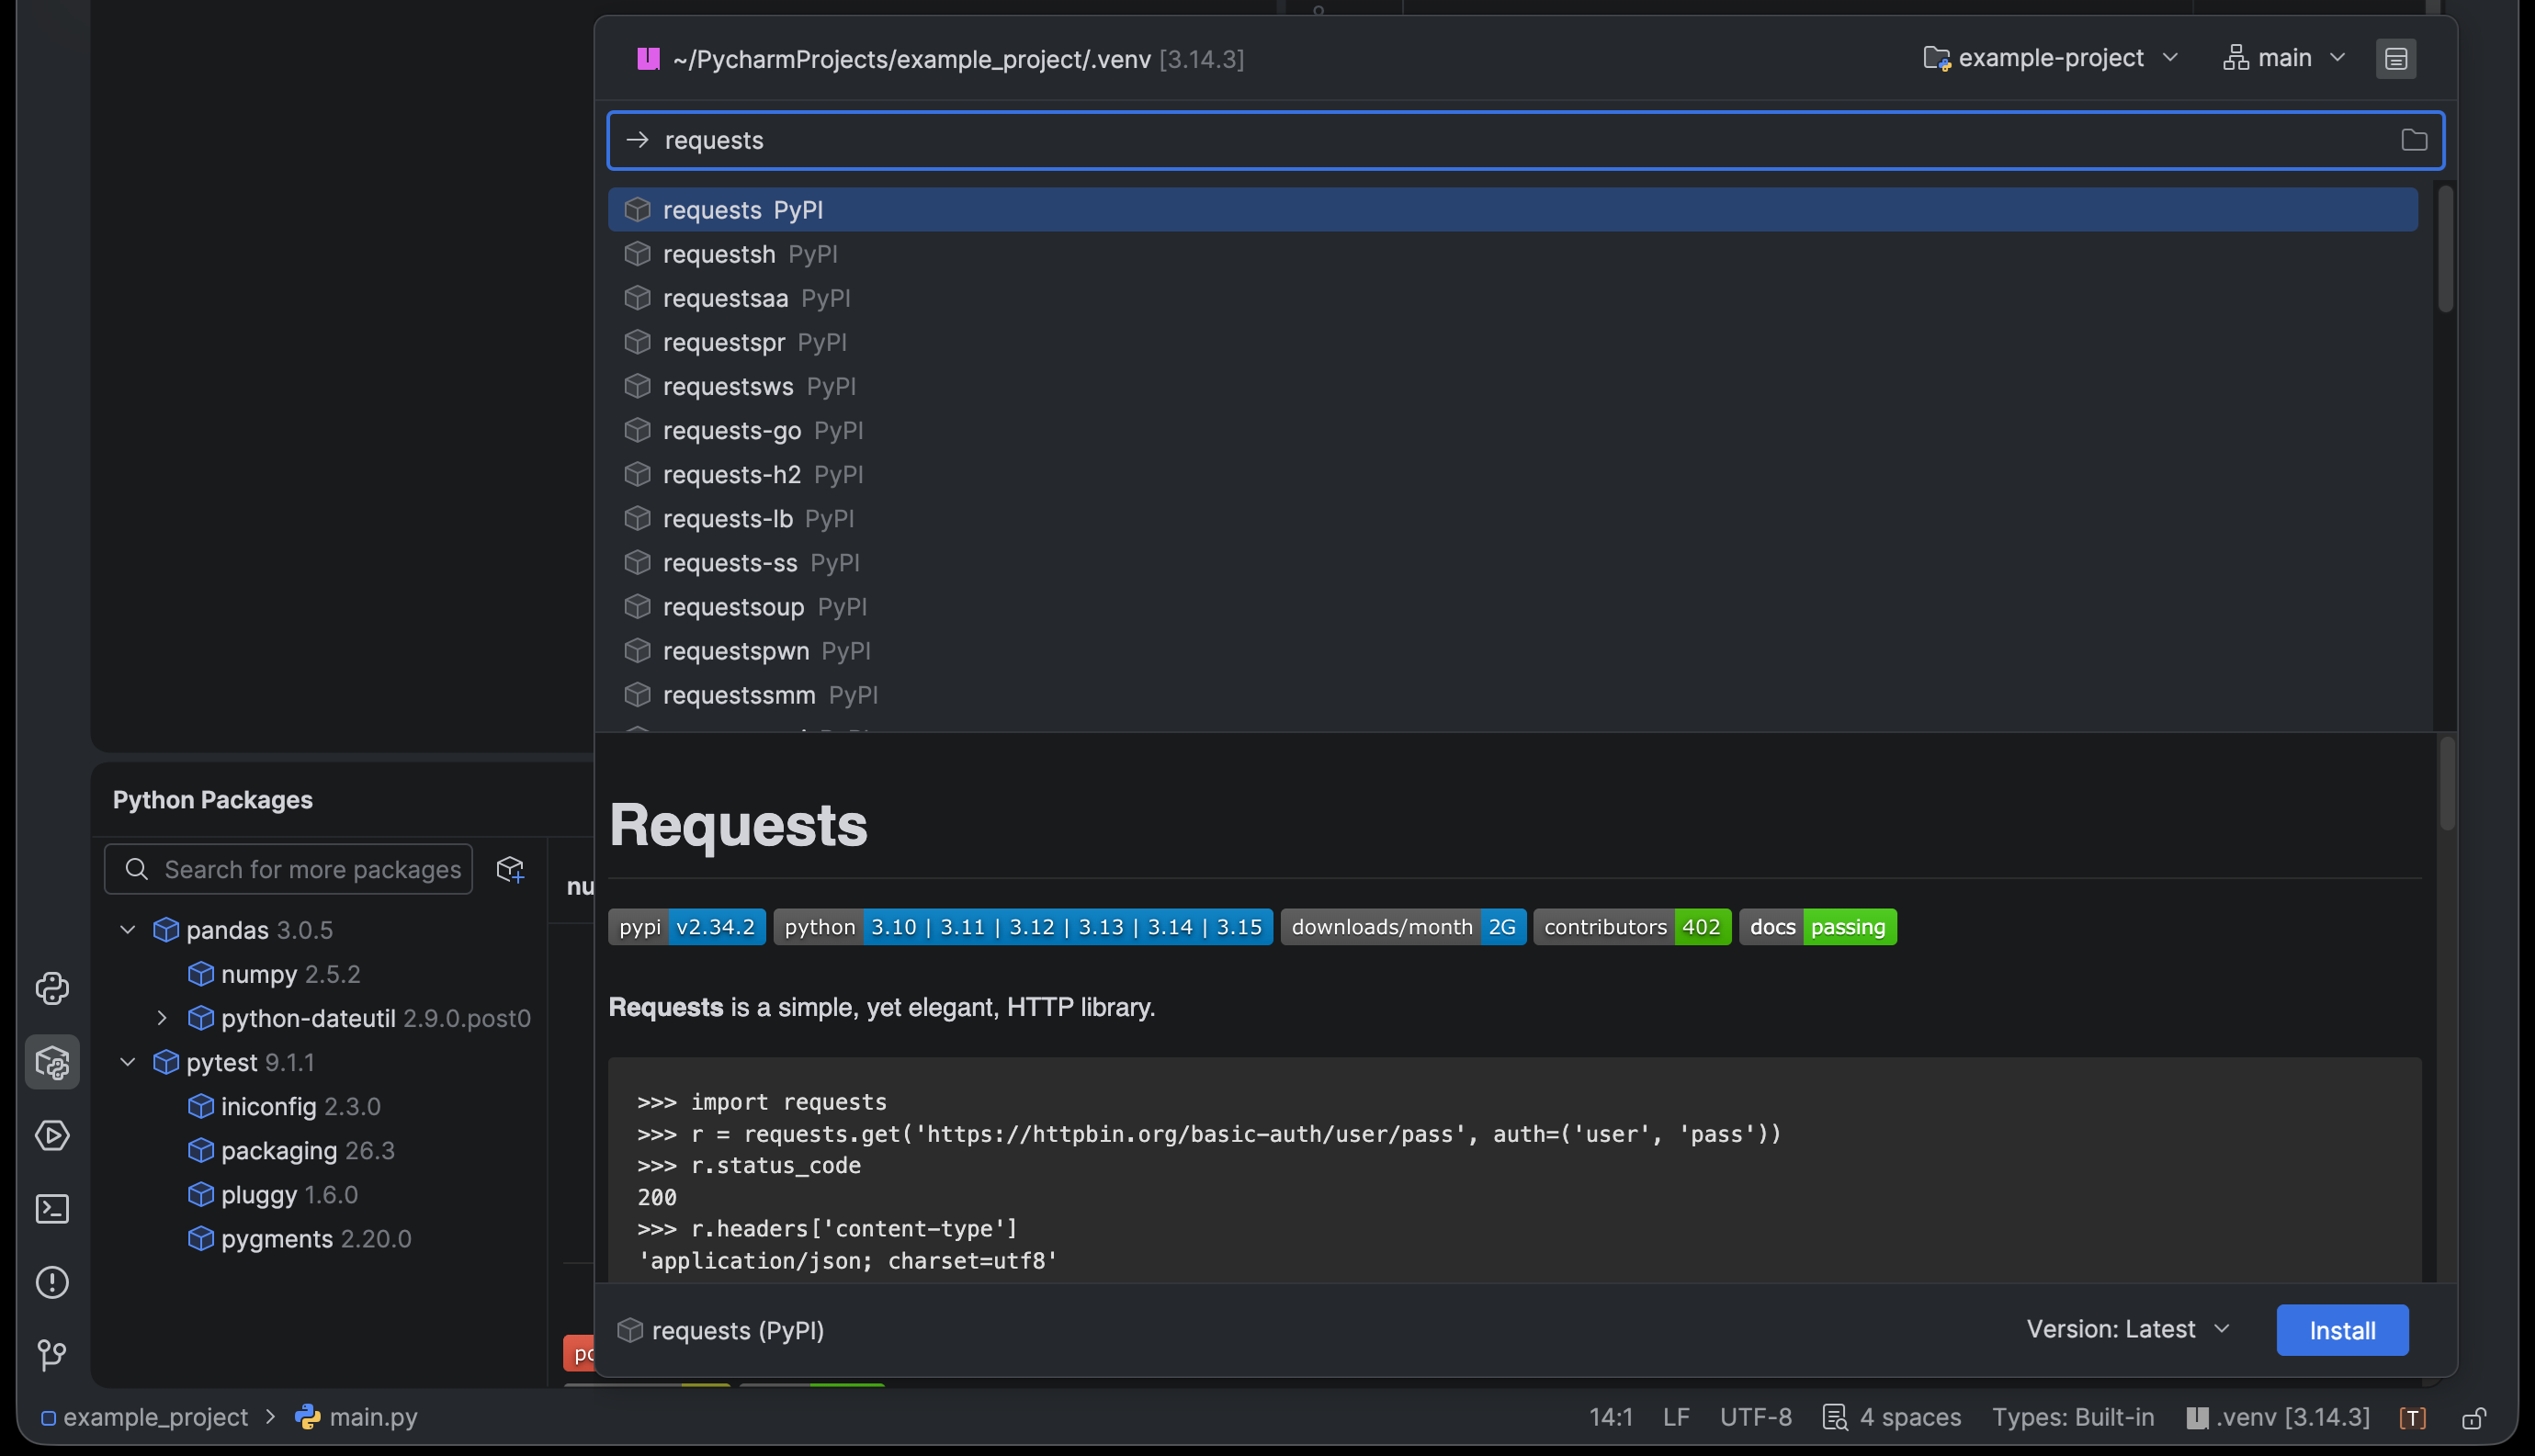The height and width of the screenshot is (1456, 2535).
Task: Click the contributors 402 badge
Action: coord(1632,927)
